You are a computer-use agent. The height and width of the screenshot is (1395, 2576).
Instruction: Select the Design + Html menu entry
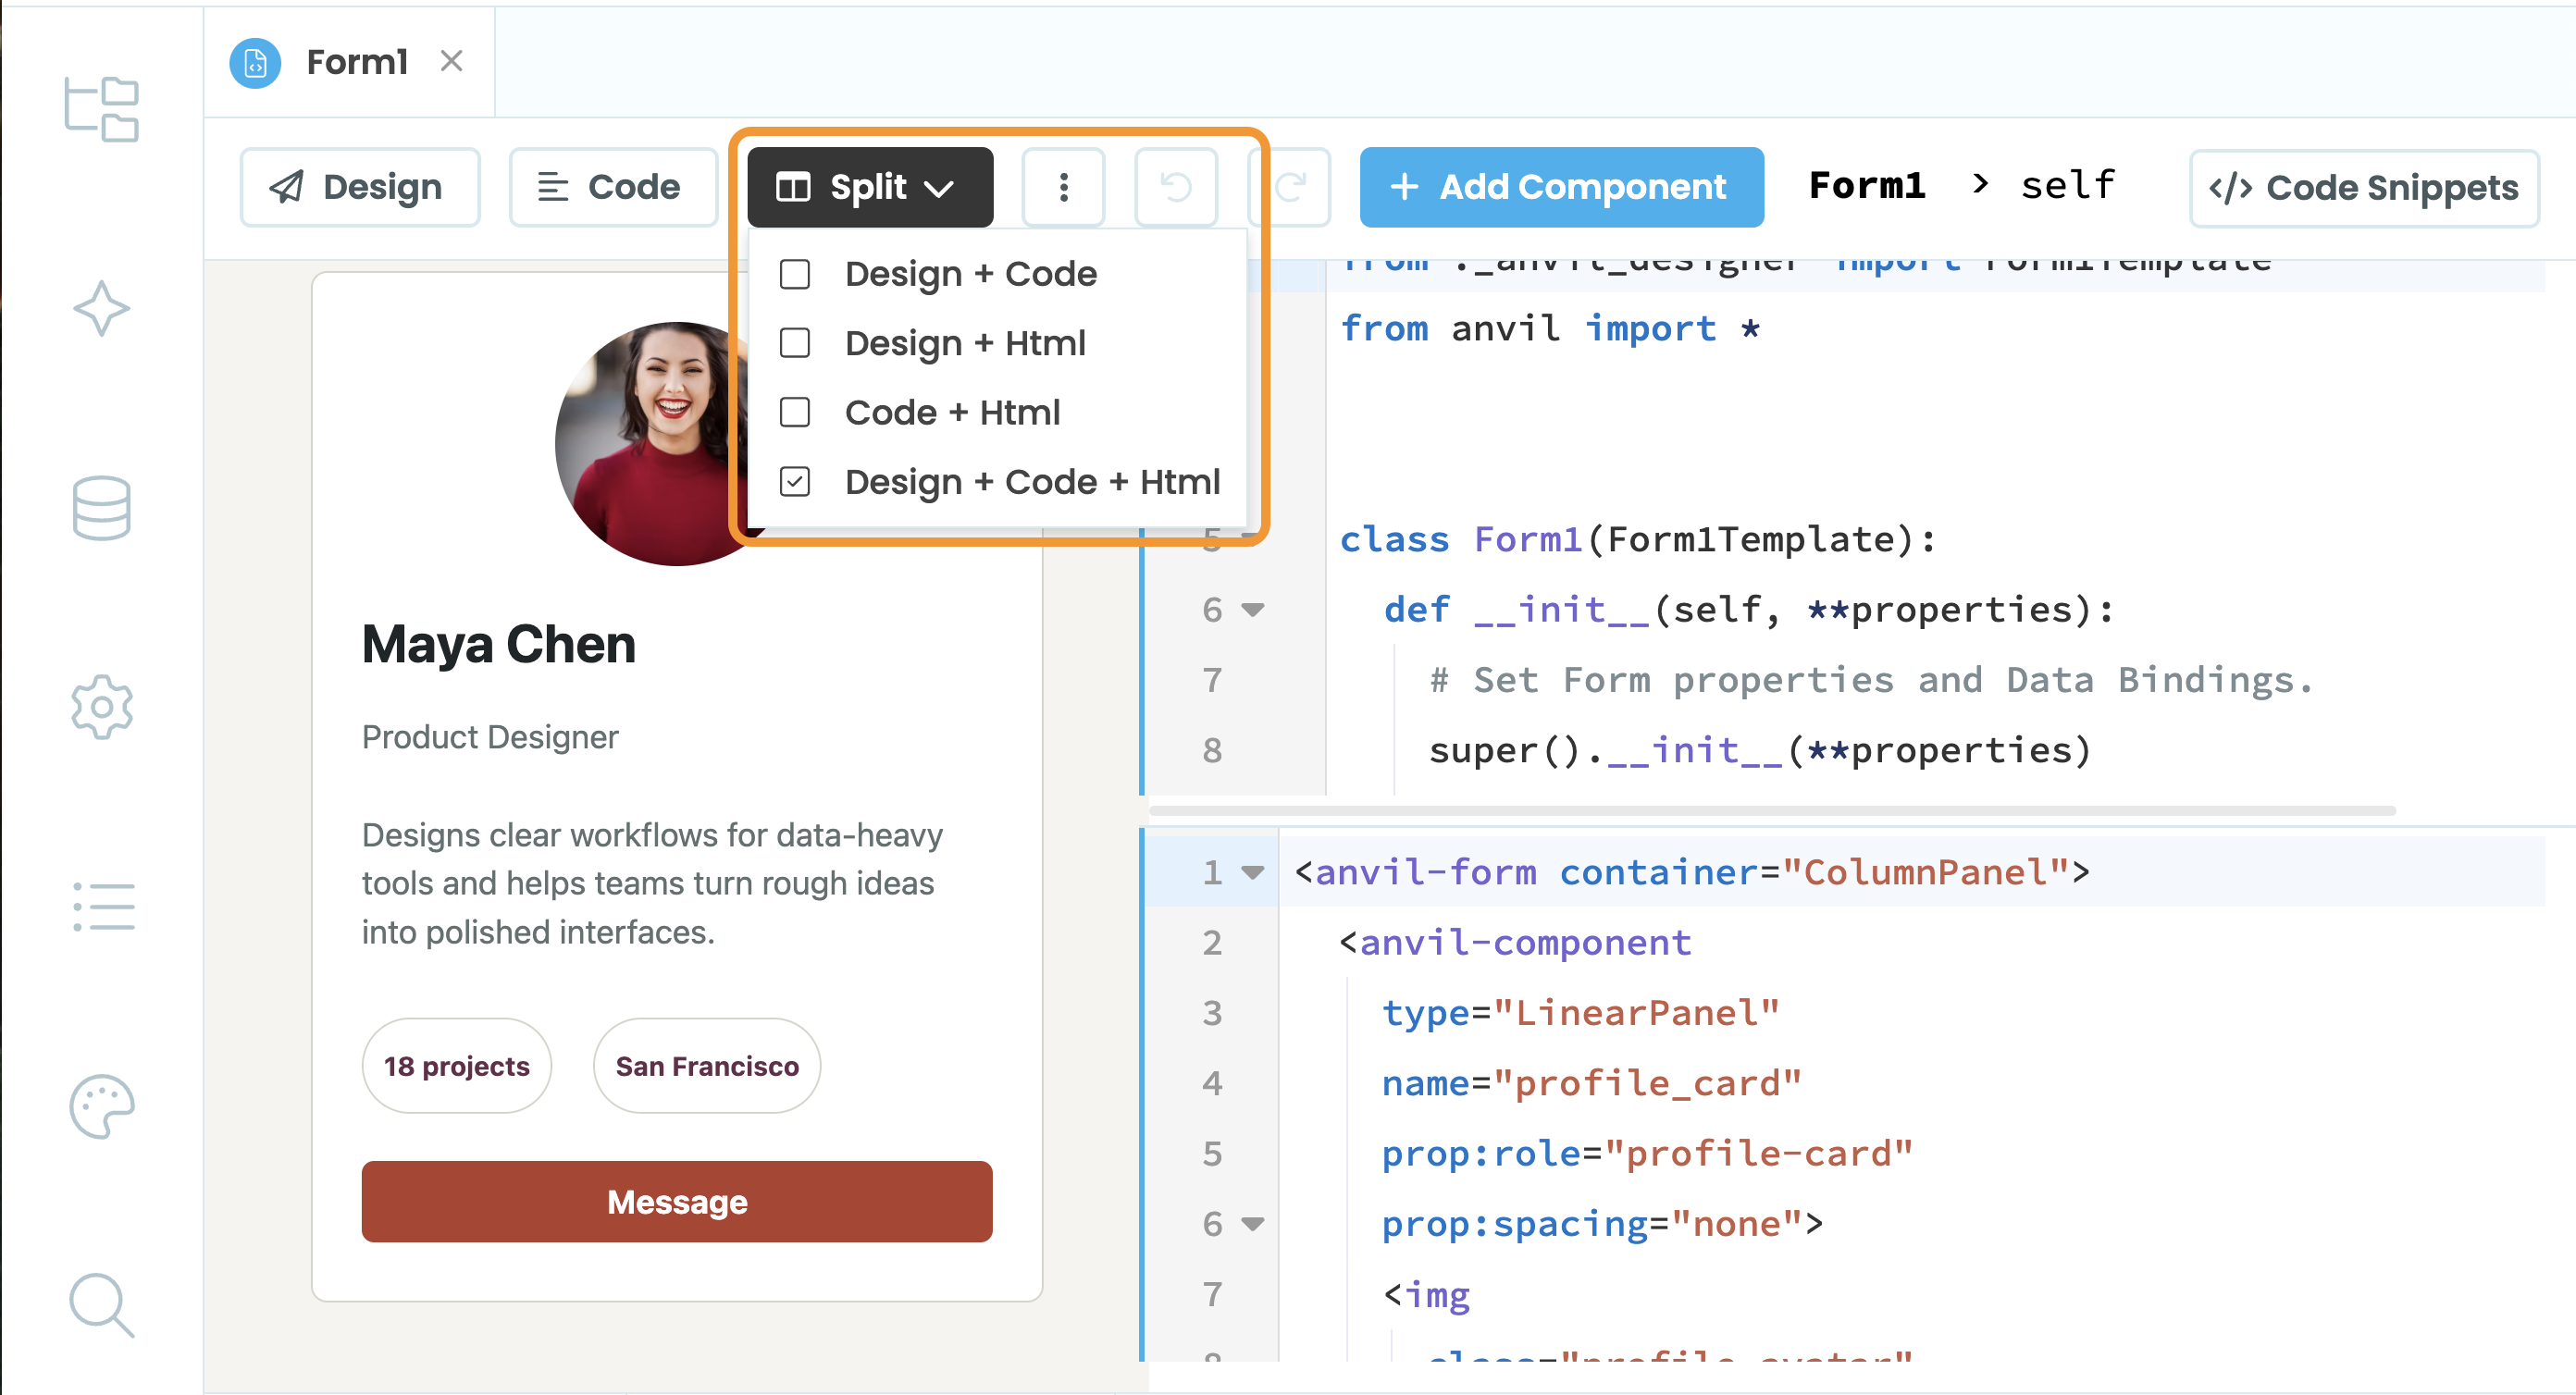point(997,343)
